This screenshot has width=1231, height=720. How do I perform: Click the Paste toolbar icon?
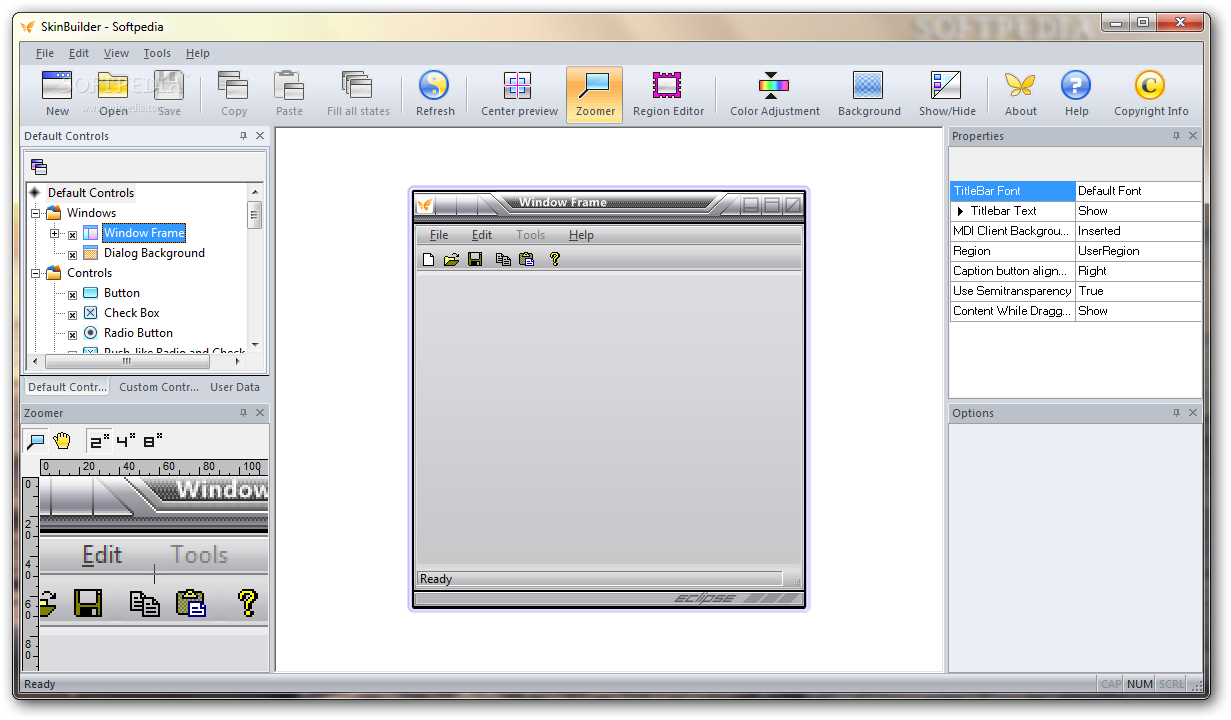click(x=289, y=86)
